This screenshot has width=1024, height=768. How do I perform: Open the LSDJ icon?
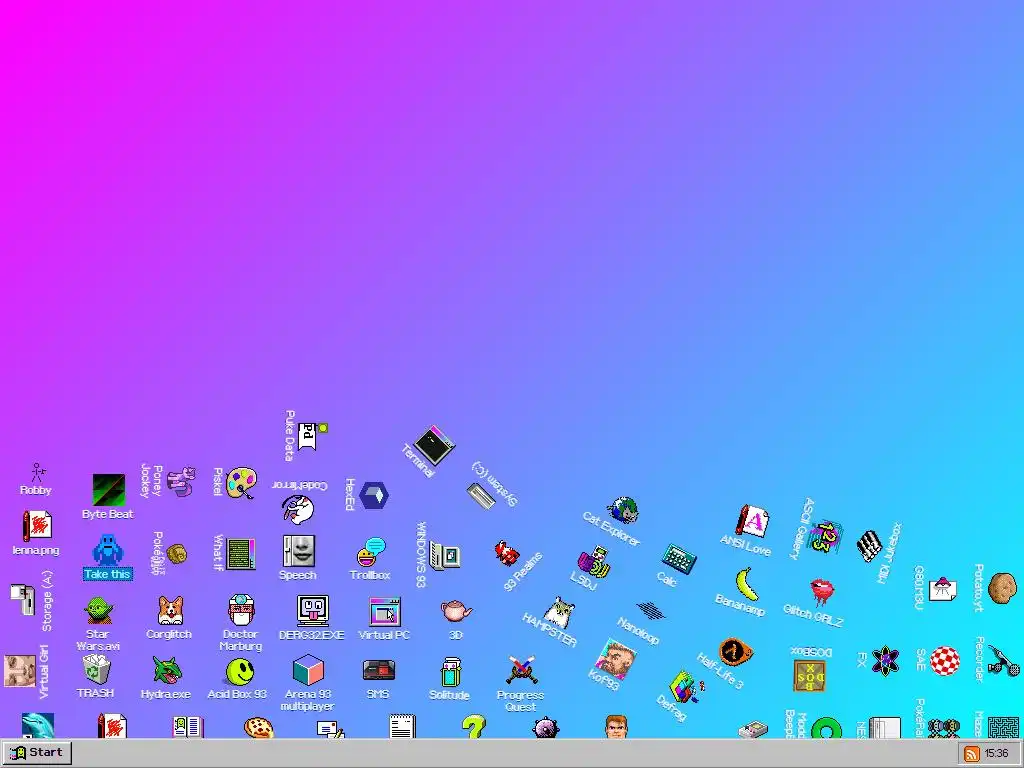click(594, 562)
